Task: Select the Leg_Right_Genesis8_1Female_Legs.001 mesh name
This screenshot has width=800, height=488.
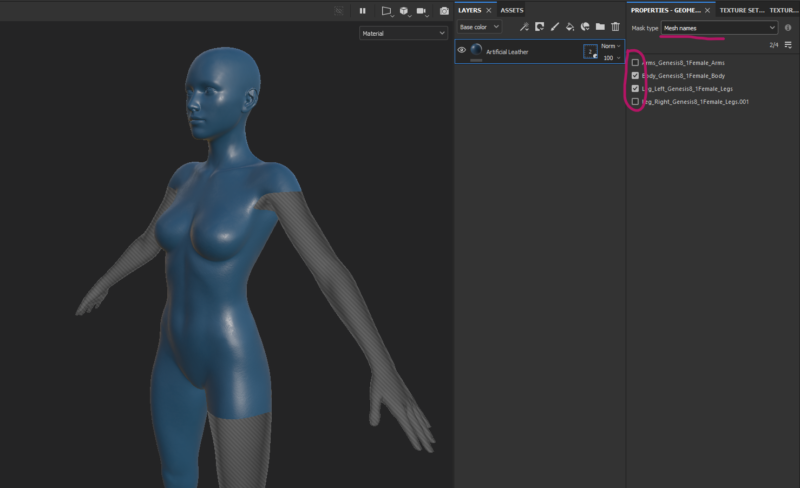Action: (695, 102)
